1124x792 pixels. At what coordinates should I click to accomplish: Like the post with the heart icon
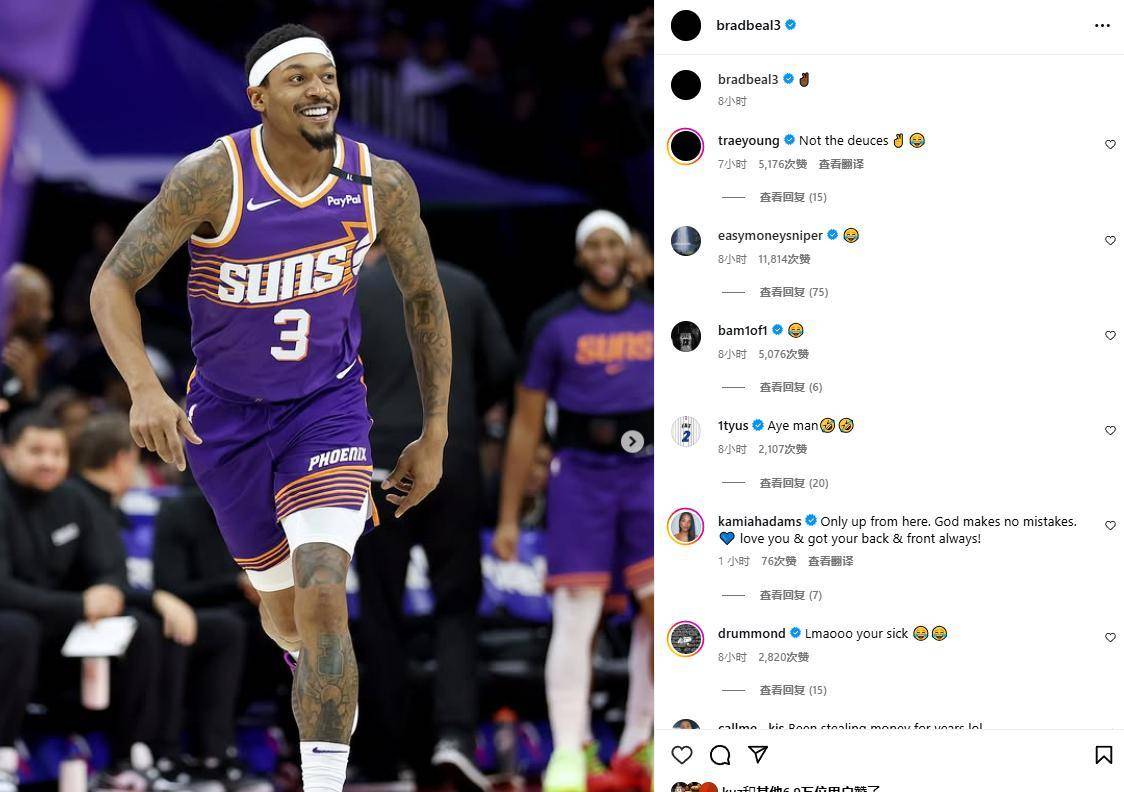tap(682, 755)
